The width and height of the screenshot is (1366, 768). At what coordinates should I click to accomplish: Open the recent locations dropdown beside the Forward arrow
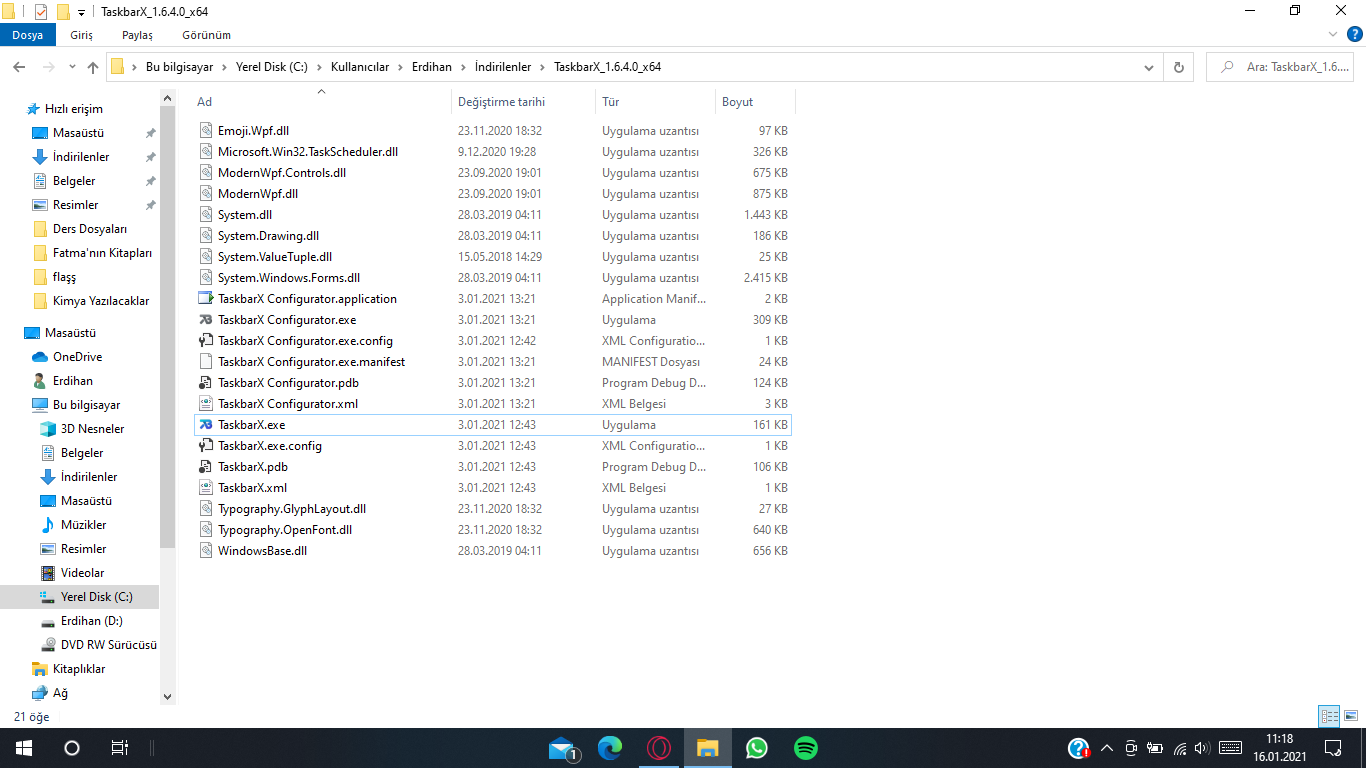72,67
